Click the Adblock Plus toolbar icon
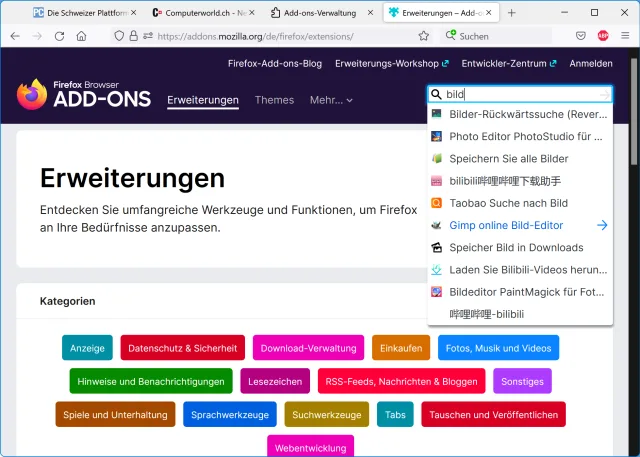640x457 pixels. pyautogui.click(x=603, y=36)
